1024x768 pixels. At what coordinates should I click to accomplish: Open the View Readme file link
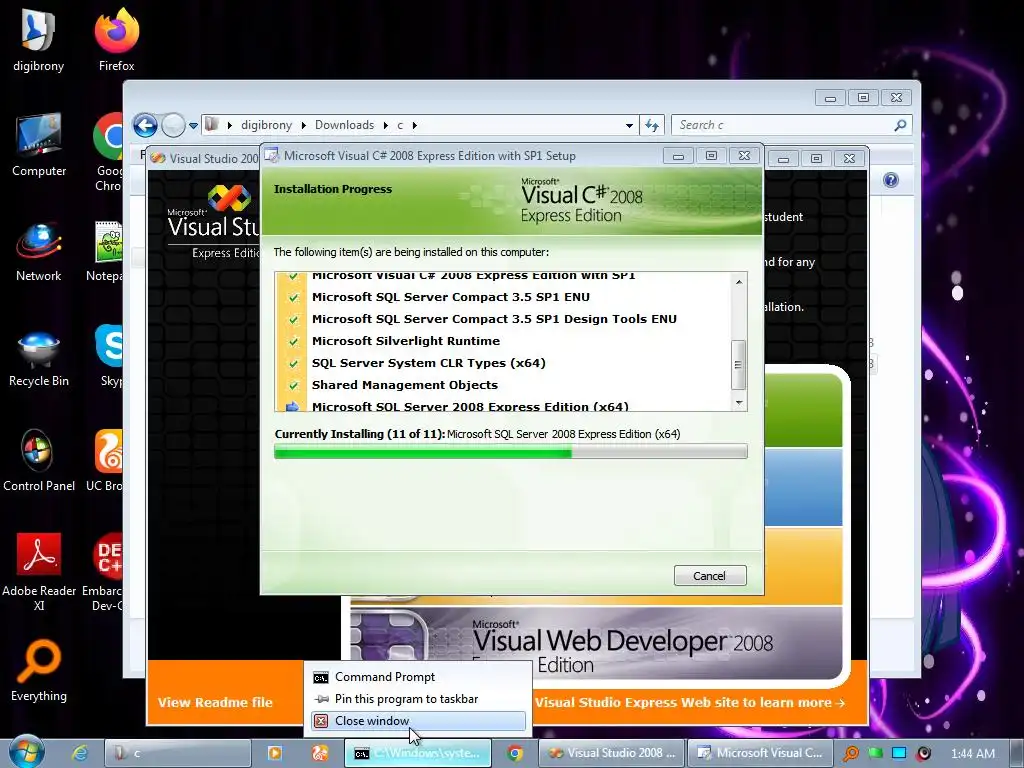point(215,703)
